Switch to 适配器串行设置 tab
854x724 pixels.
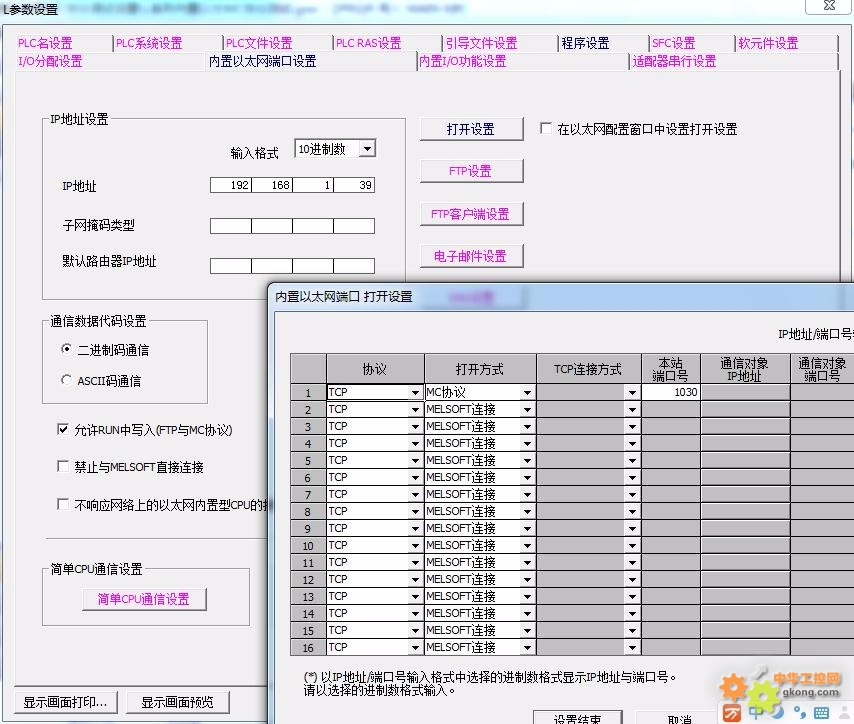(x=674, y=61)
